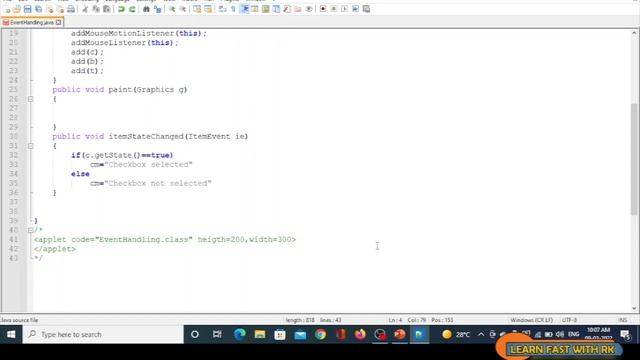640x360 pixels.
Task: Save the current file using toolbar
Action: coord(28,9)
